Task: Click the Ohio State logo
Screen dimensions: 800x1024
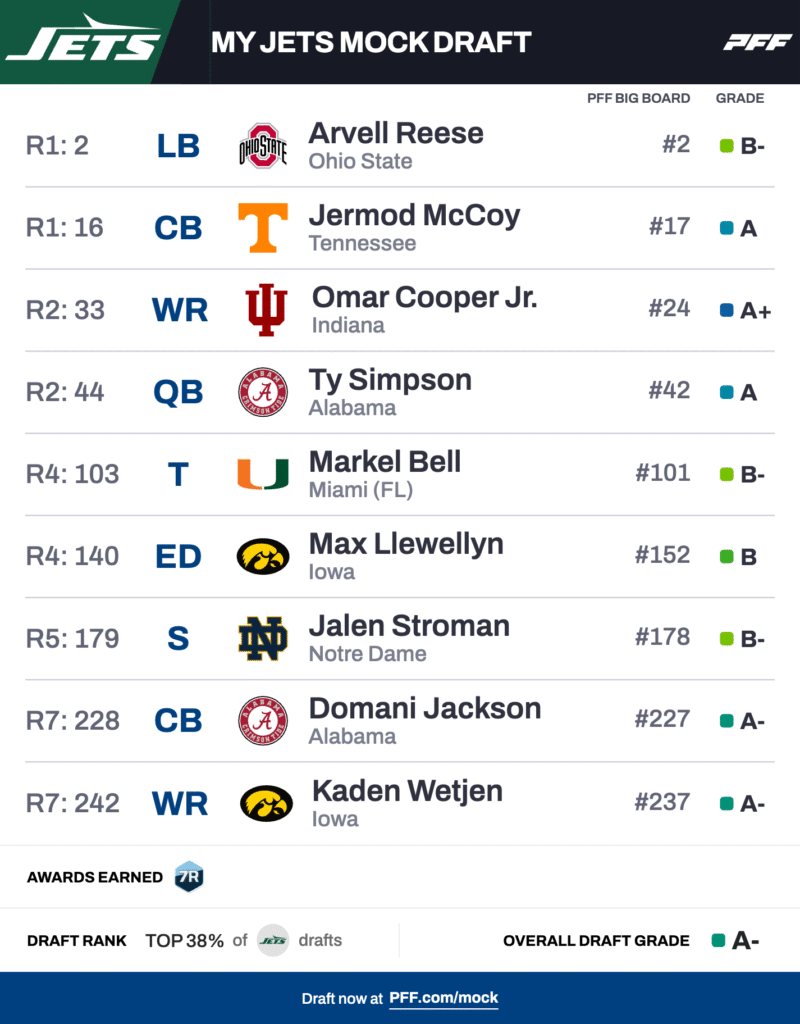Action: click(263, 146)
